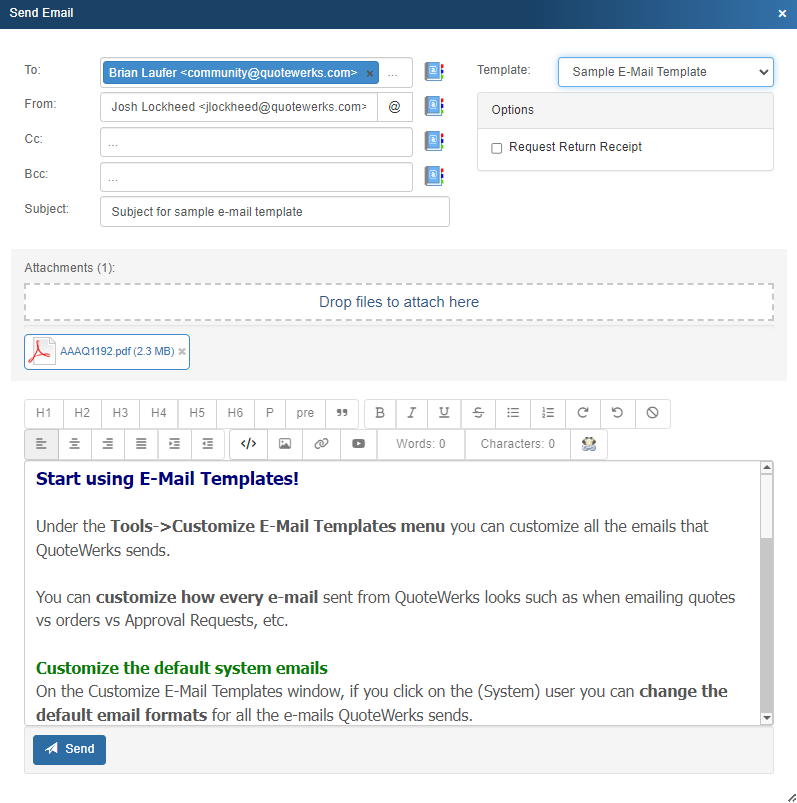Open address book for the To field

434,72
